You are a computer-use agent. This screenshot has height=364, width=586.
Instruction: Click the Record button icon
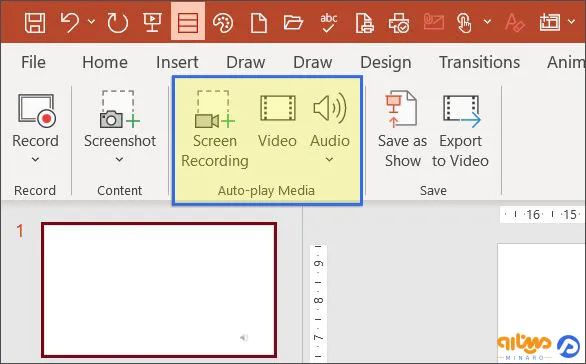(x=37, y=110)
